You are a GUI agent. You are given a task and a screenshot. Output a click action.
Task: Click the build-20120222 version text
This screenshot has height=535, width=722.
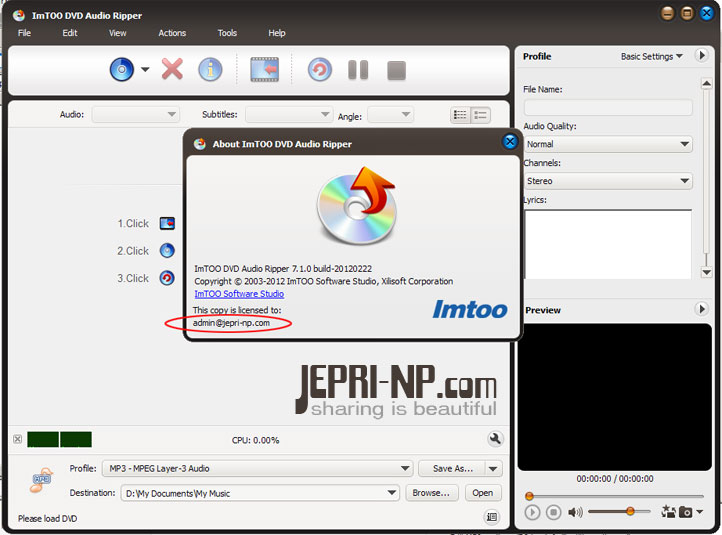coord(343,268)
